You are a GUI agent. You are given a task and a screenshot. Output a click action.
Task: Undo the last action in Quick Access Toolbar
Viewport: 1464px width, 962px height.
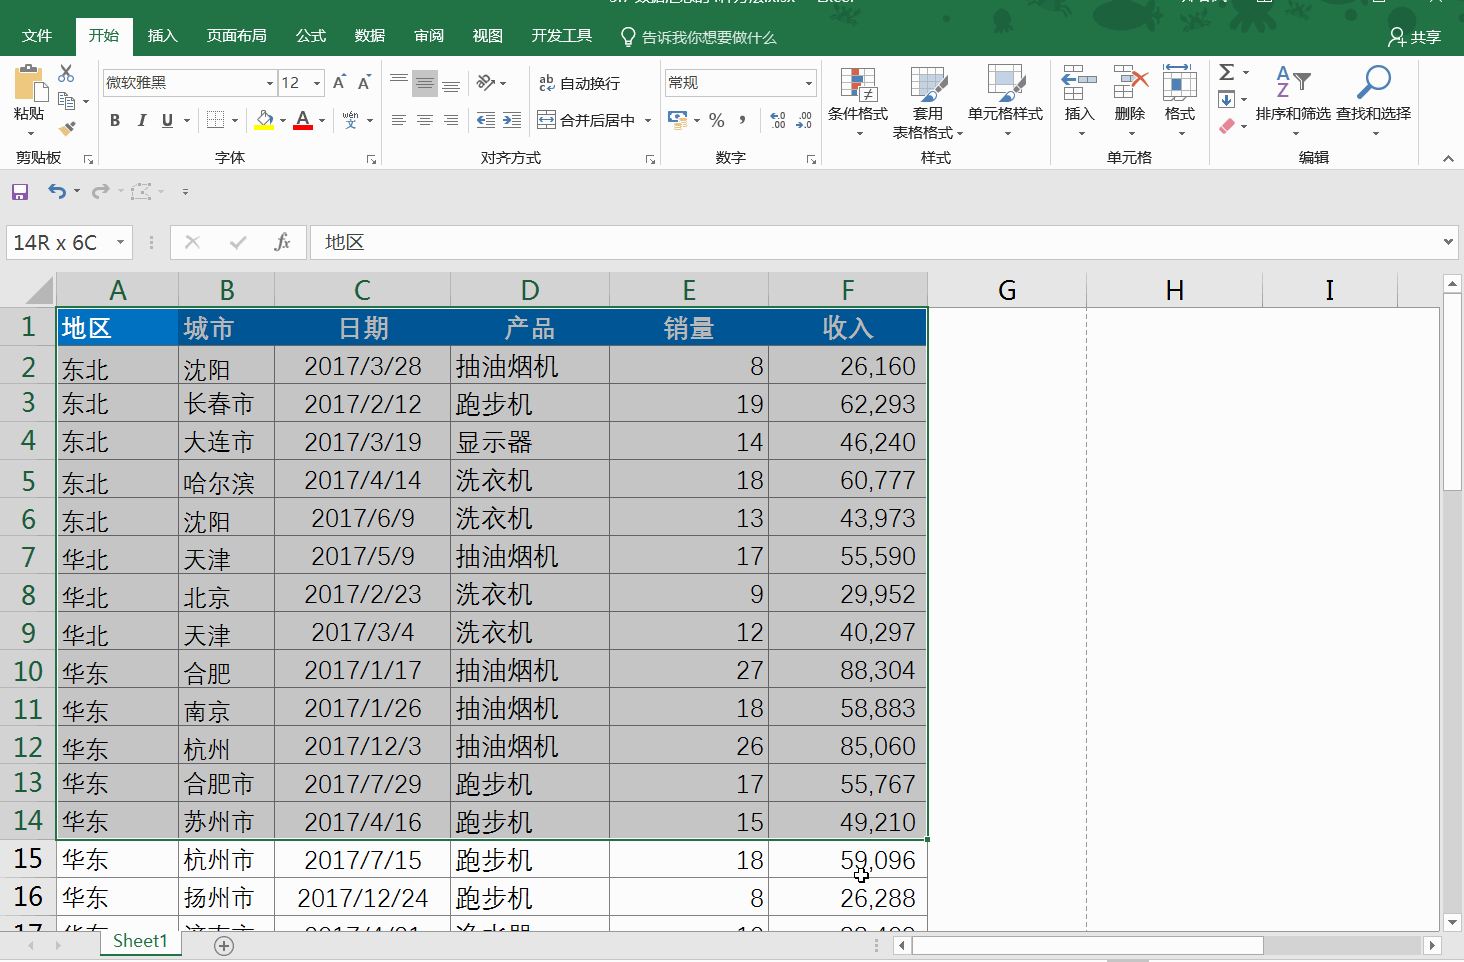click(57, 191)
